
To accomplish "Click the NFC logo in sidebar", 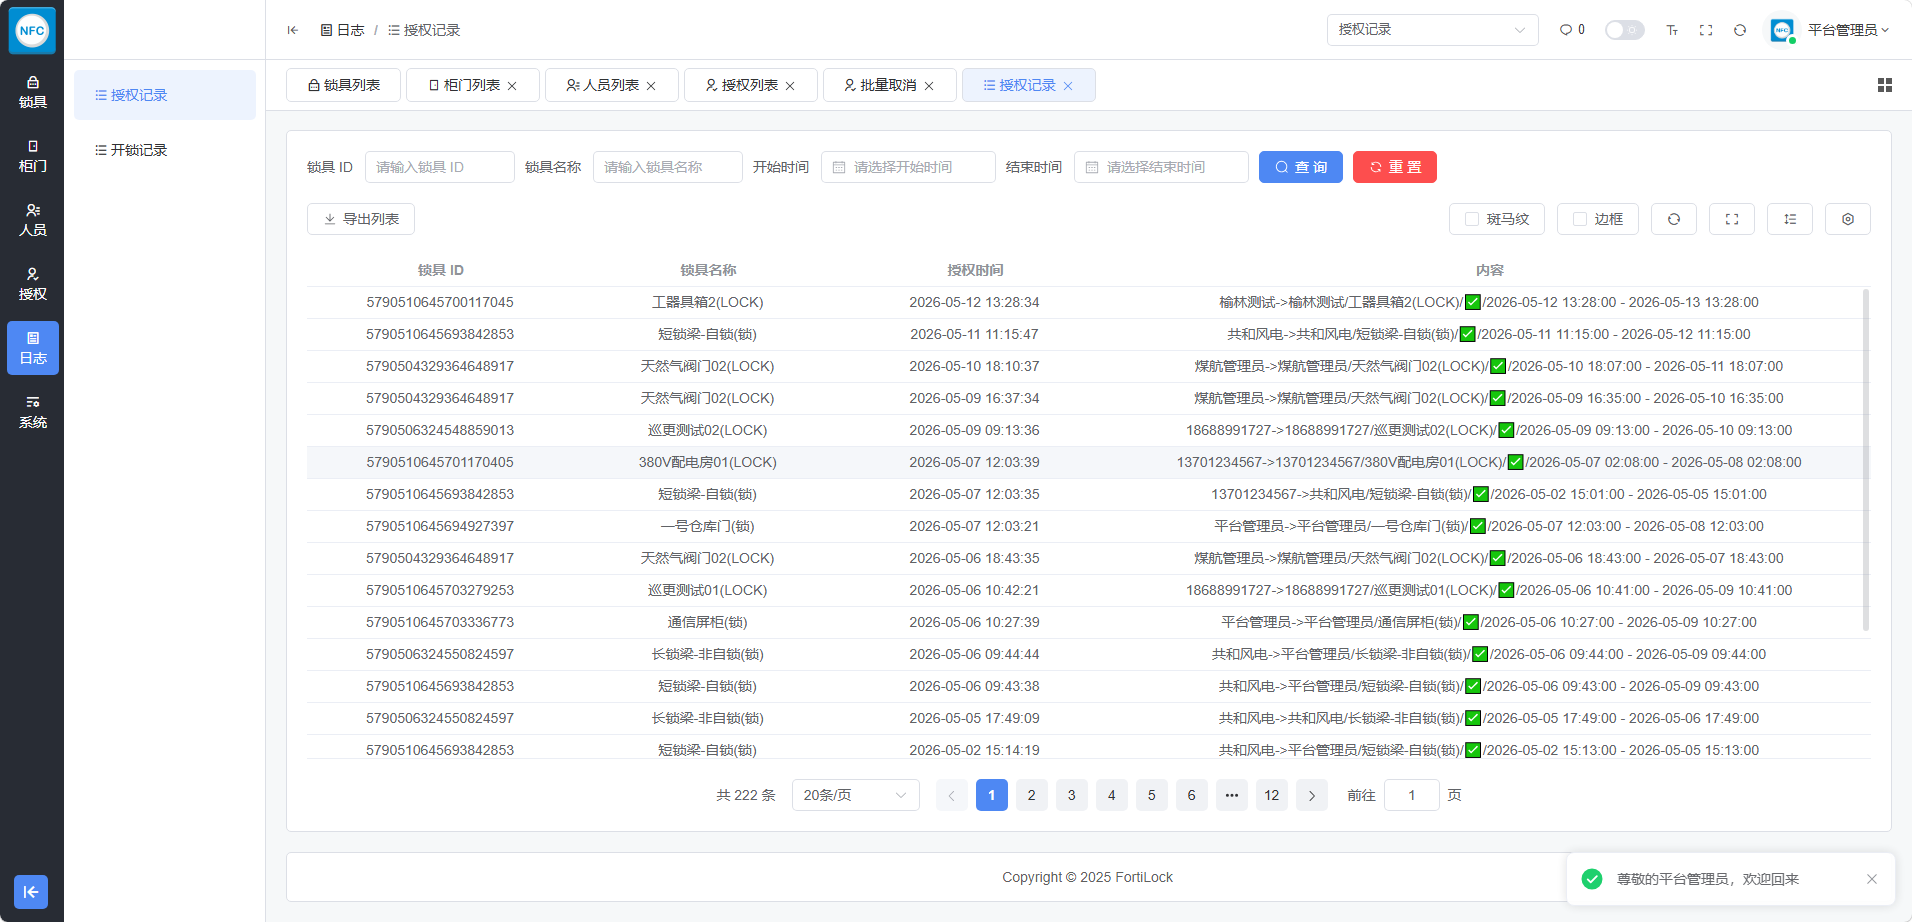I will (32, 30).
